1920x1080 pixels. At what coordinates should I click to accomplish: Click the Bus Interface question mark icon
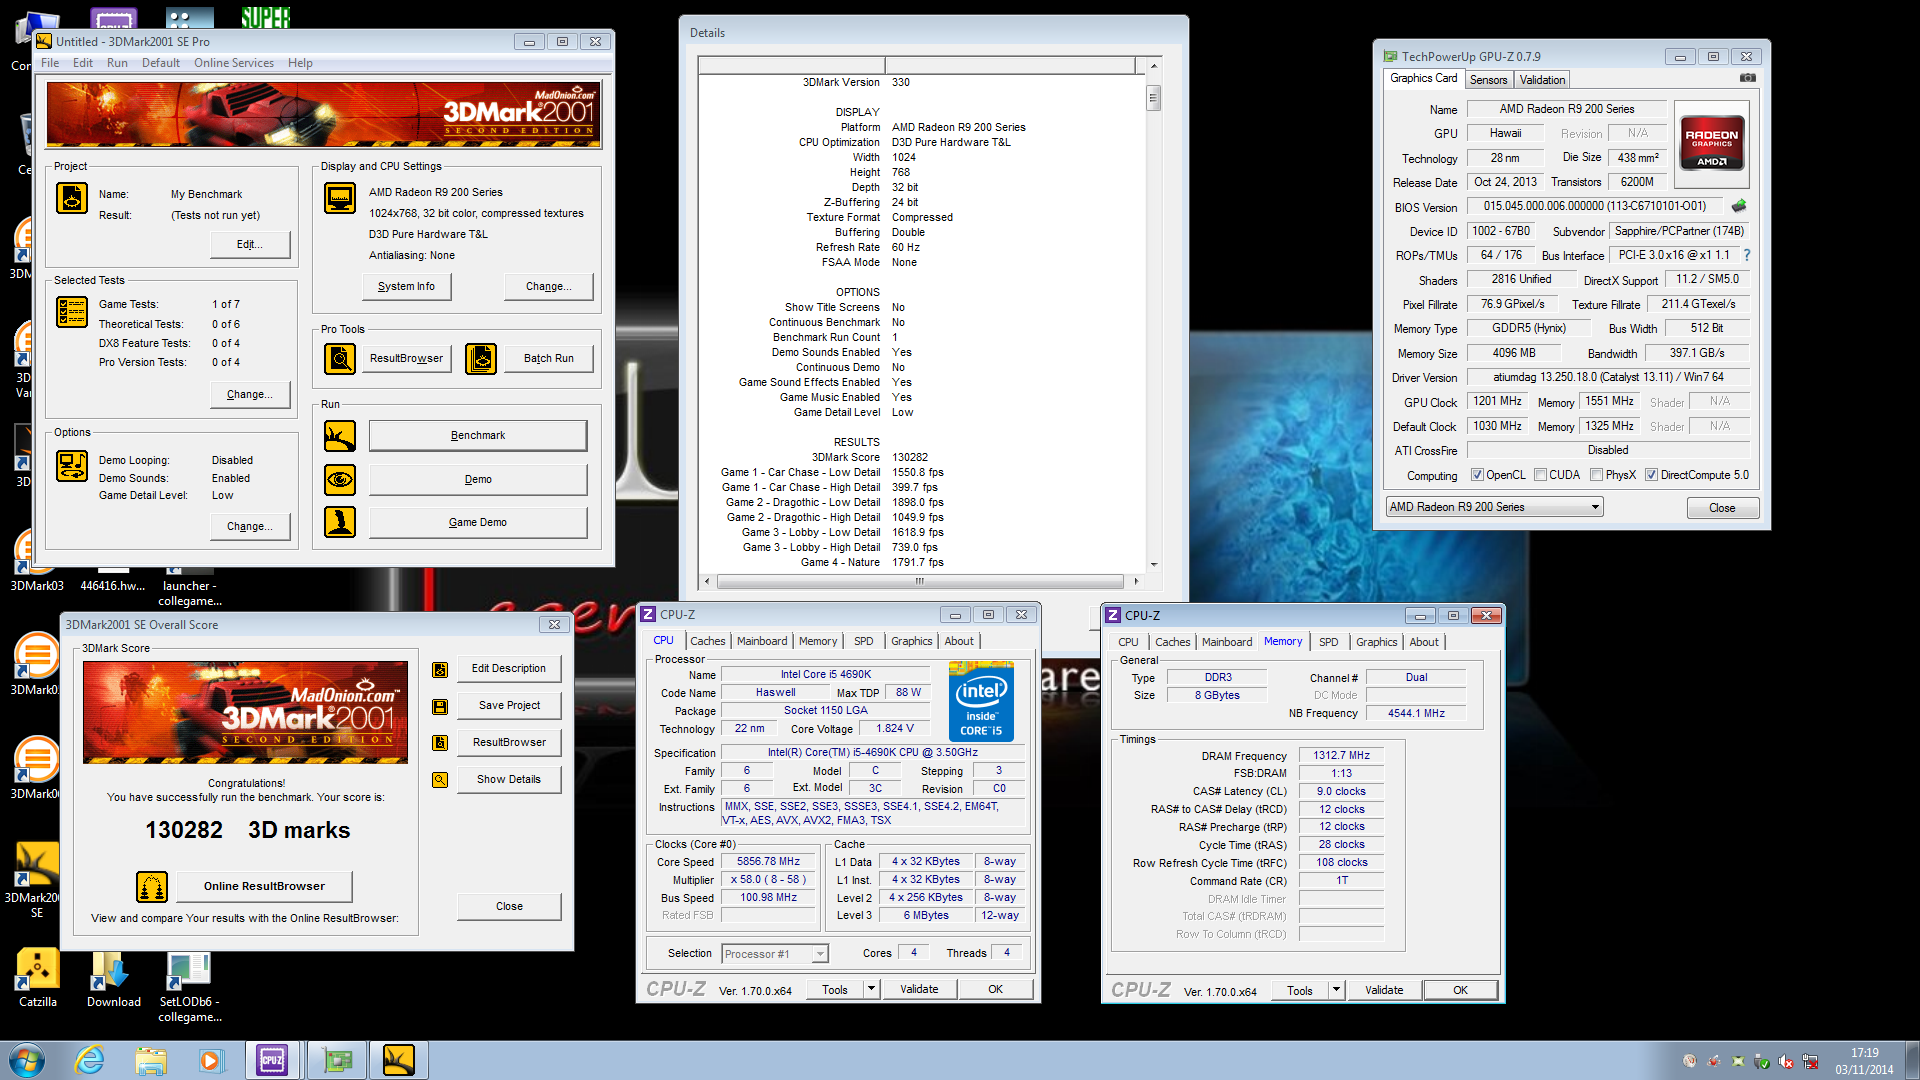(1747, 255)
